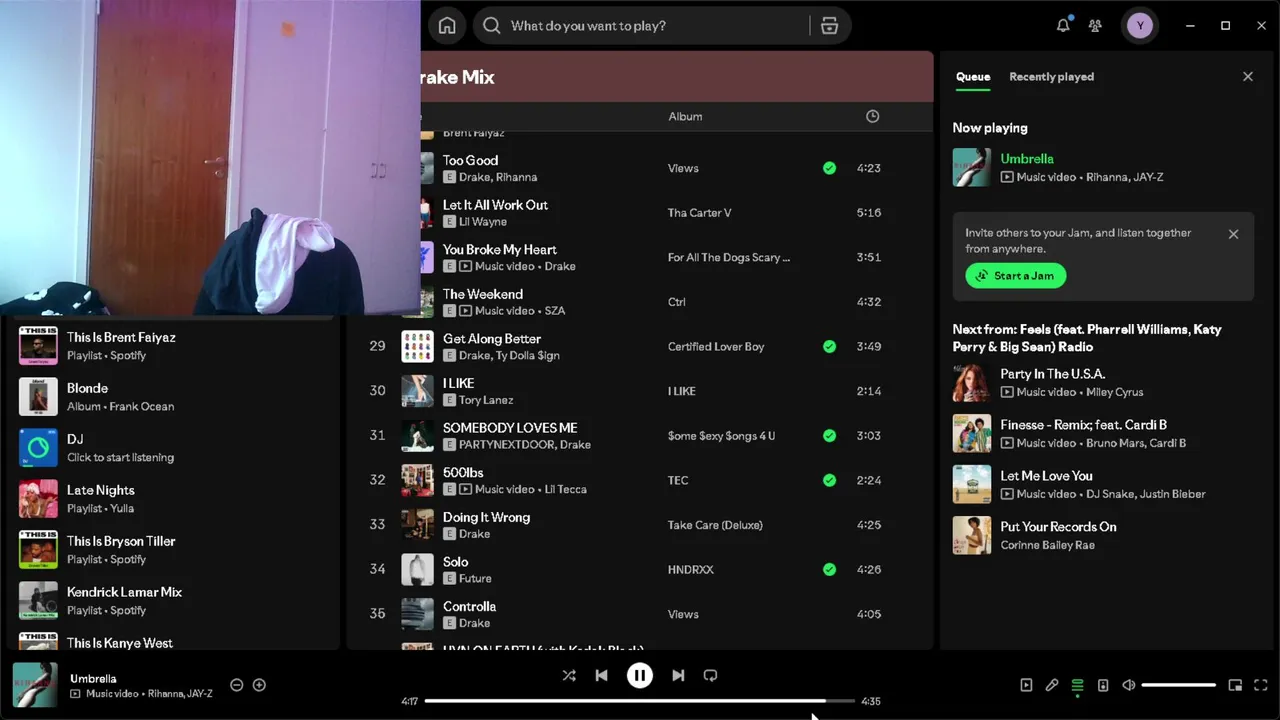The height and width of the screenshot is (720, 1280).
Task: Open Umbrella album art in player bar
Action: click(x=34, y=685)
